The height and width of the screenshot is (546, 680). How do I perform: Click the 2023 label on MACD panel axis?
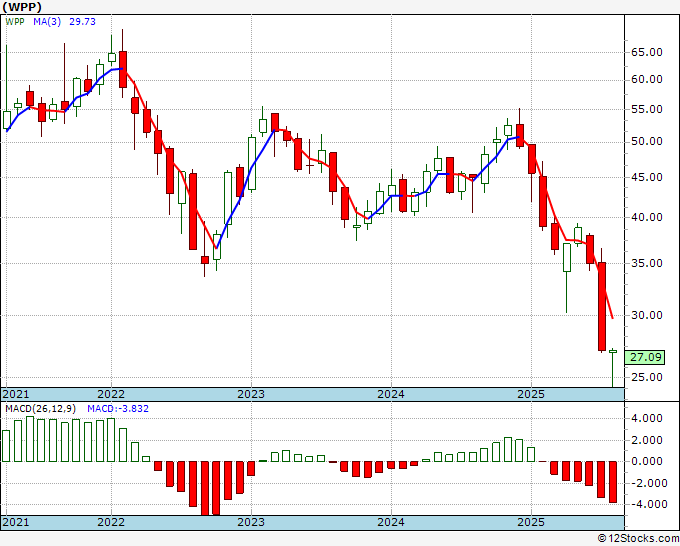[x=251, y=522]
